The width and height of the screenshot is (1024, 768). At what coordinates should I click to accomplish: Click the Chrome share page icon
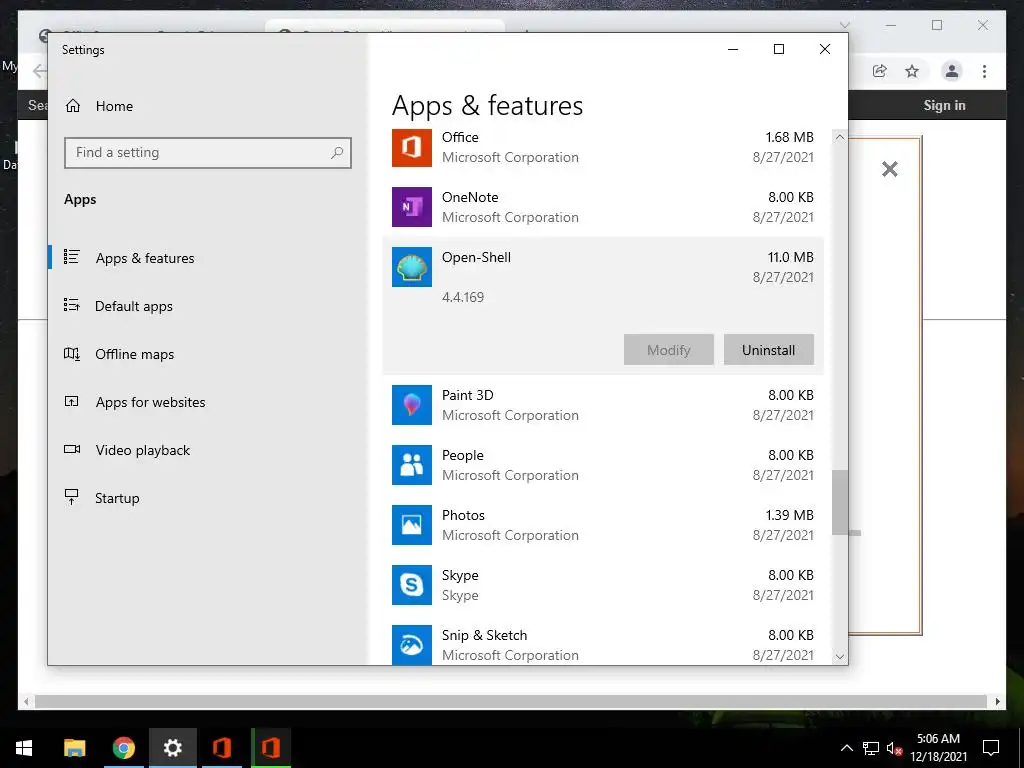coord(880,71)
